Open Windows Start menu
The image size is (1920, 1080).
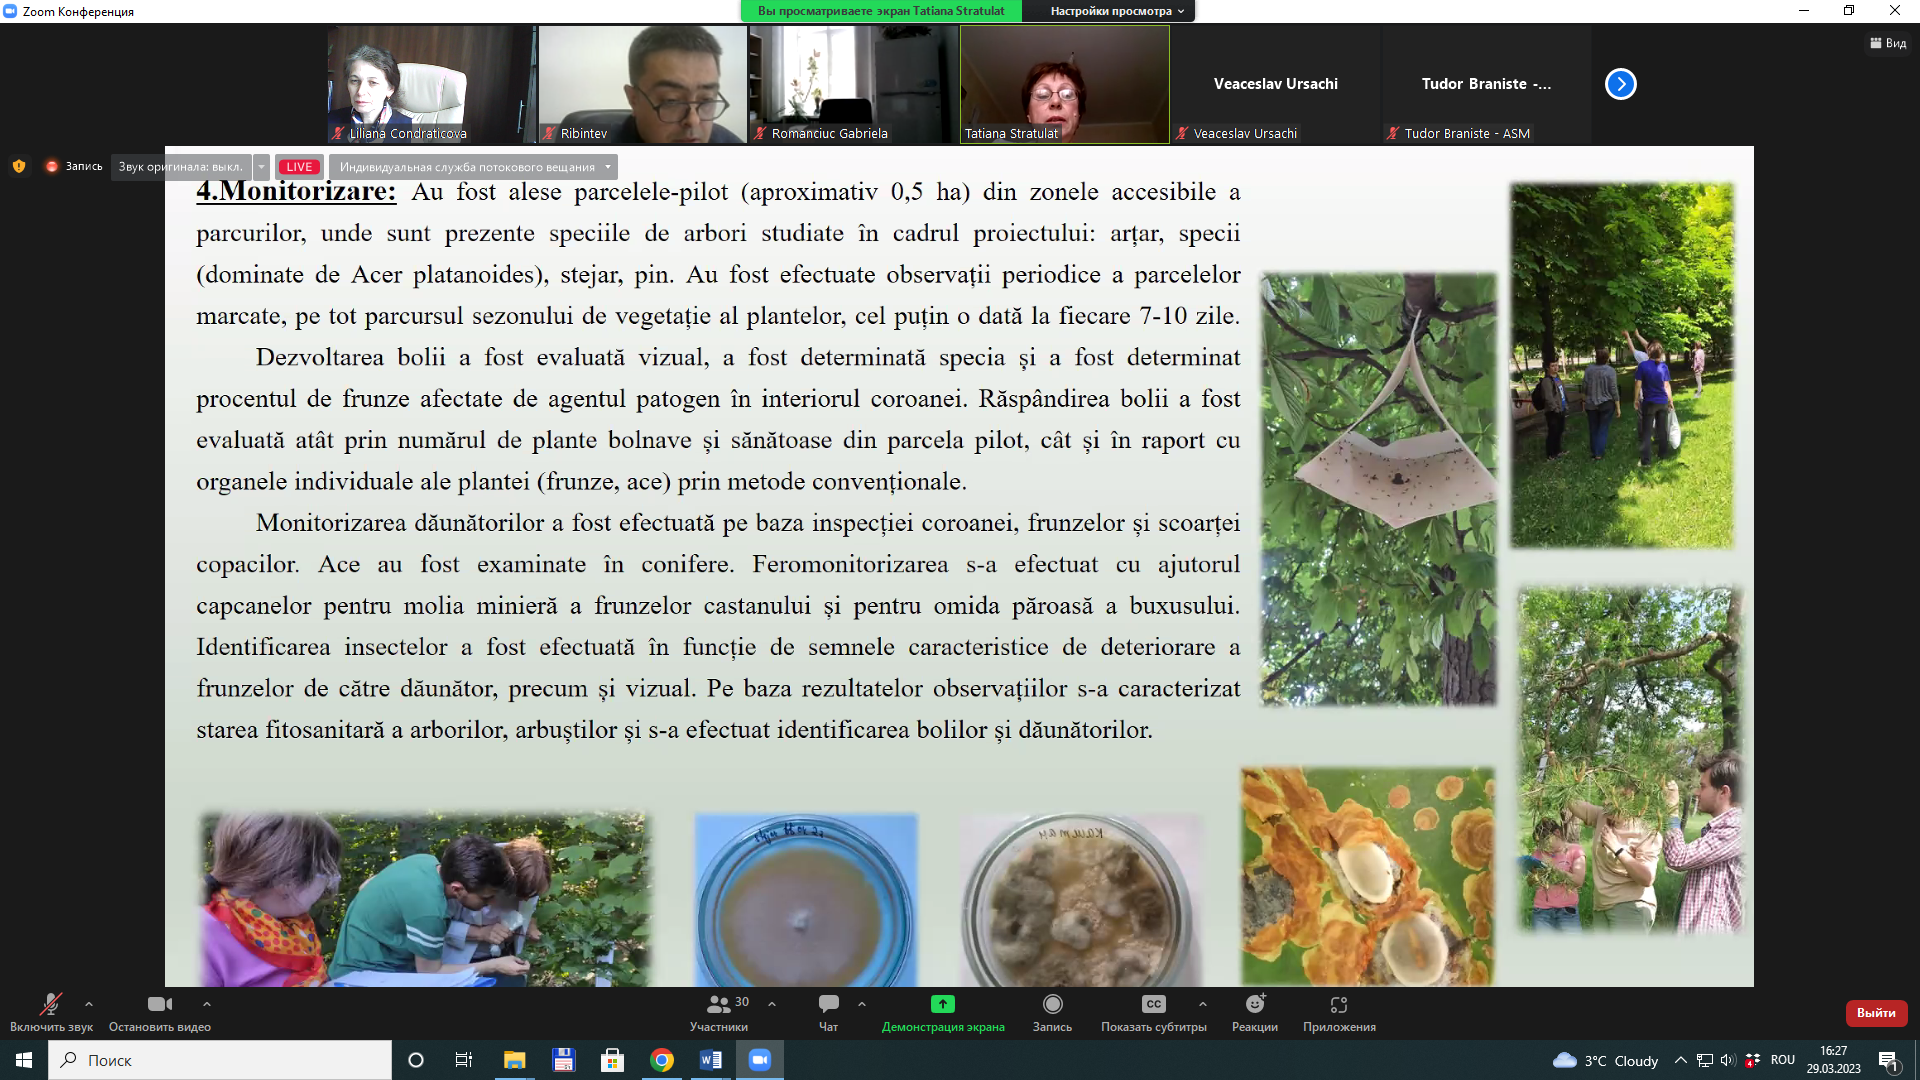pos(24,1060)
